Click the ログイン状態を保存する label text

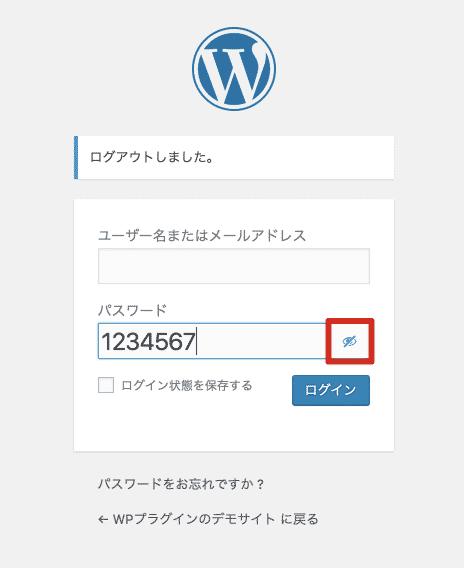click(x=187, y=385)
